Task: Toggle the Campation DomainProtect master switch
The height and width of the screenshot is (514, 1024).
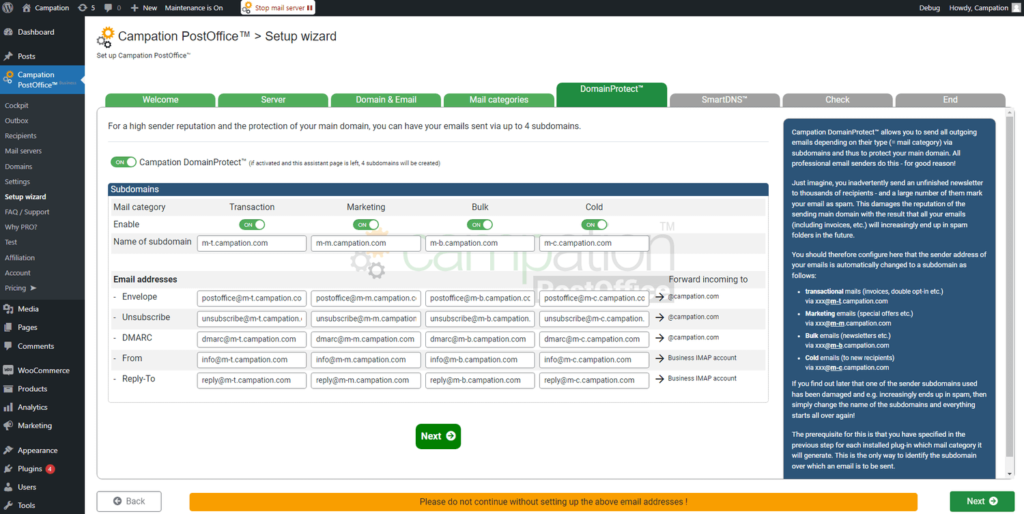Action: [x=123, y=162]
